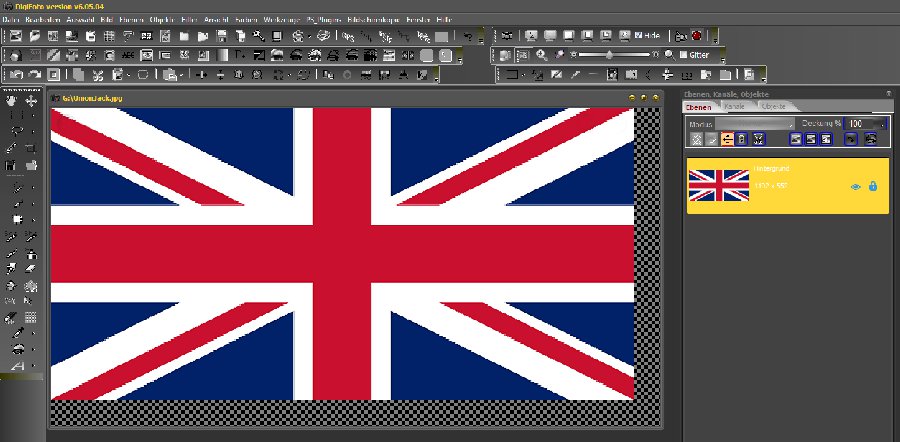The width and height of the screenshot is (900, 442).
Task: Switch to the Objekte tab
Action: click(x=773, y=106)
